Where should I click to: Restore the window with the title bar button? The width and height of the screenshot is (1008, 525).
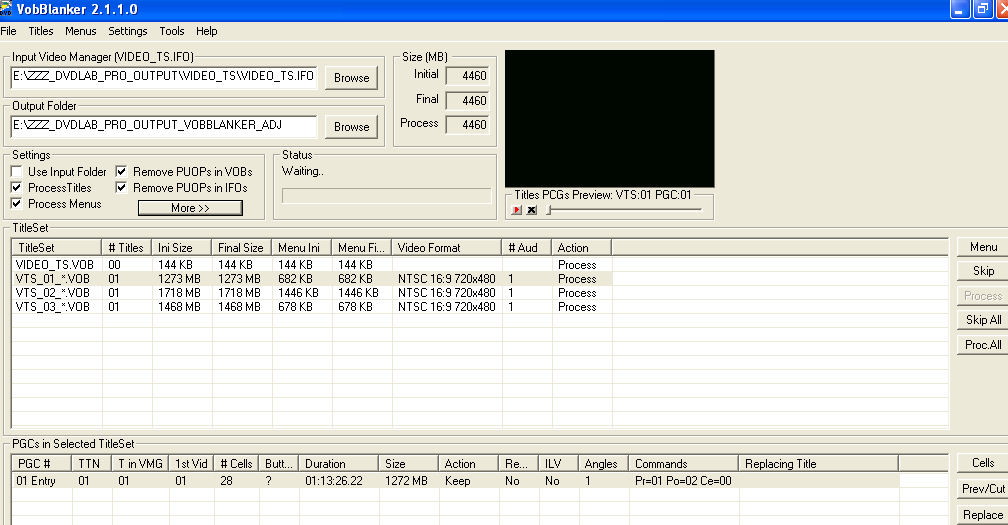pos(983,10)
